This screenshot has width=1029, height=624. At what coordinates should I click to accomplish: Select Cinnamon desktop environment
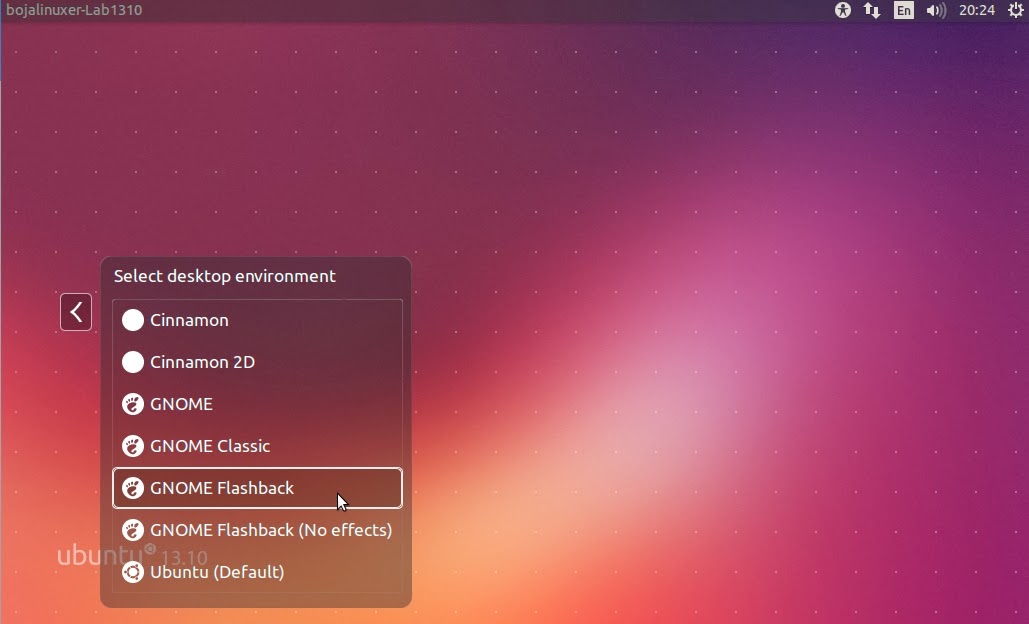(257, 320)
